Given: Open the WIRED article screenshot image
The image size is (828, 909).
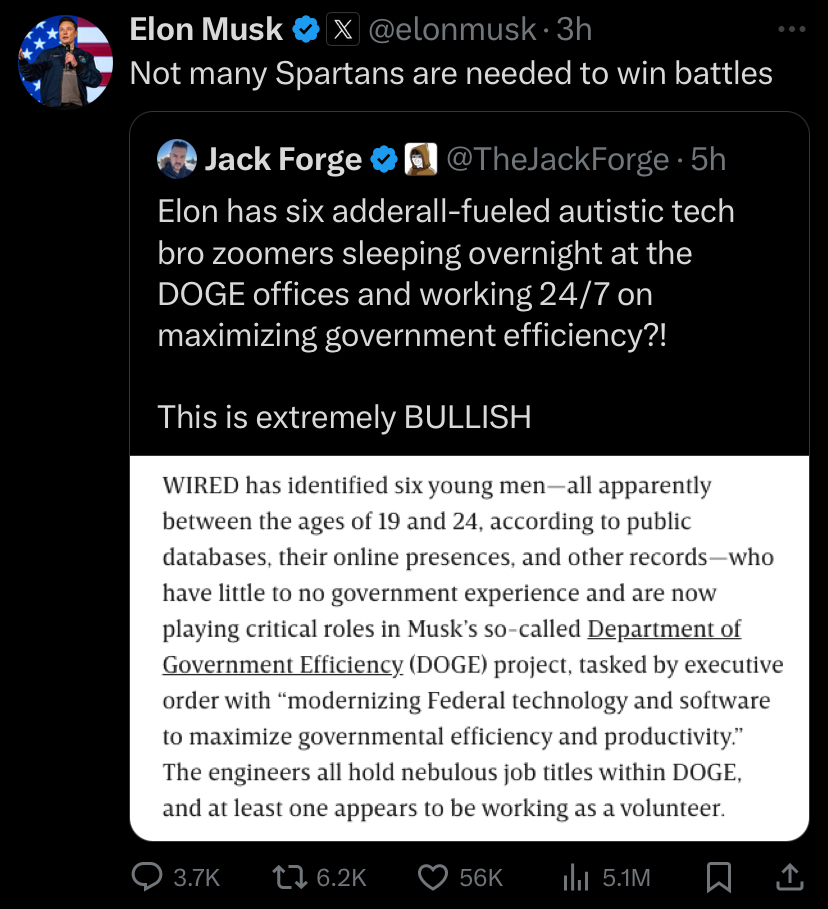Looking at the screenshot, I should tap(469, 648).
